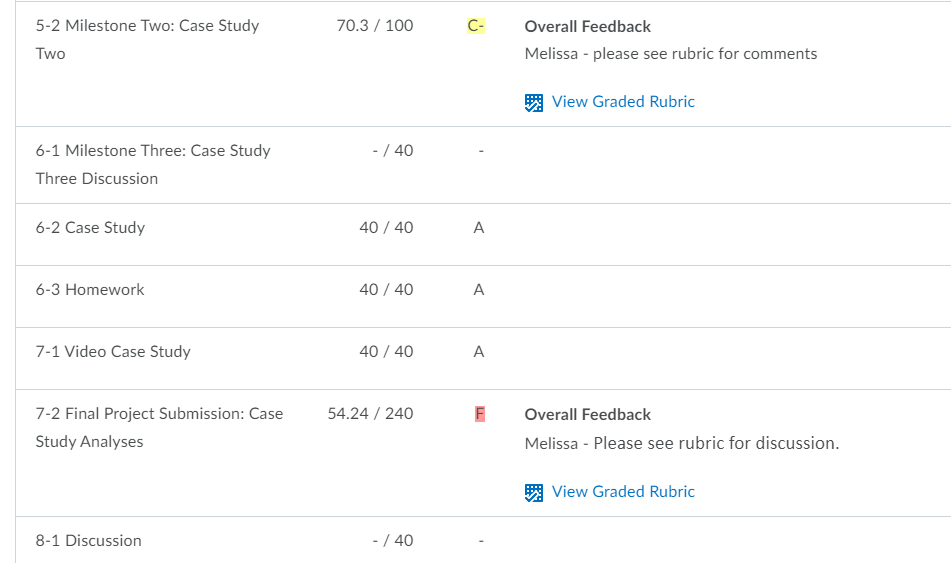Select the 6-3 Homework item
This screenshot has width=951, height=563.
click(x=90, y=289)
